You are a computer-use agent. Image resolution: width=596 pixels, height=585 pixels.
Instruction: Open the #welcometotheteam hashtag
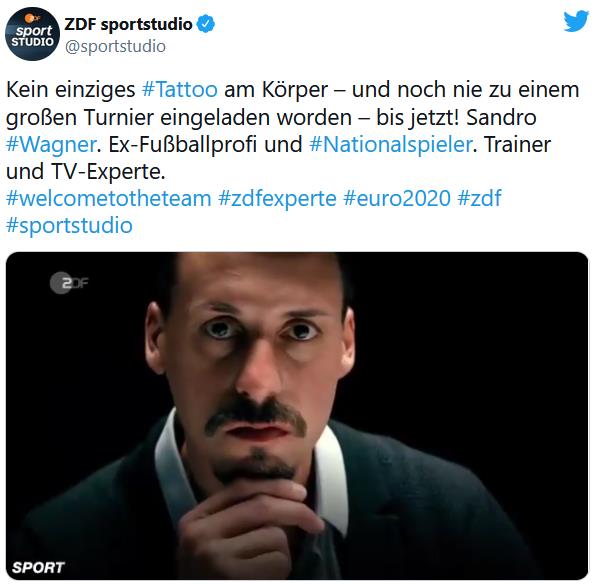click(x=109, y=198)
